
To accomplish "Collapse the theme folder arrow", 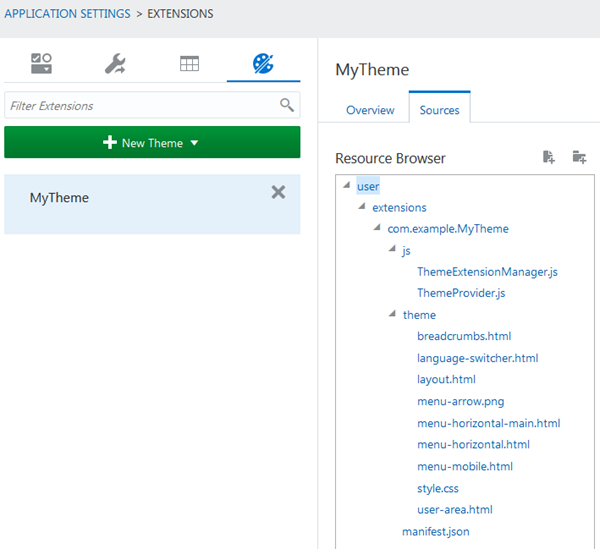I will 392,315.
